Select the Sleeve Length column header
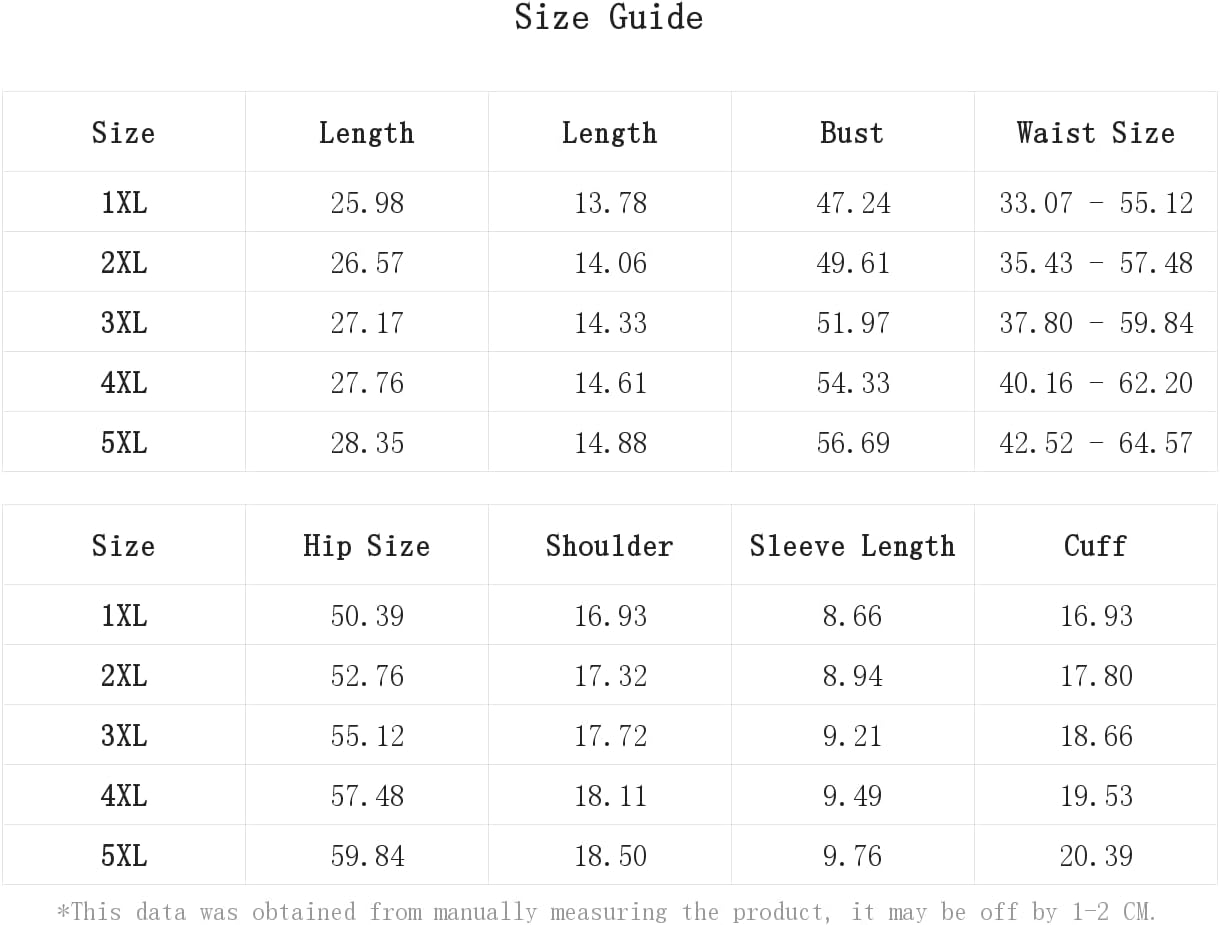The image size is (1220, 925). 852,546
